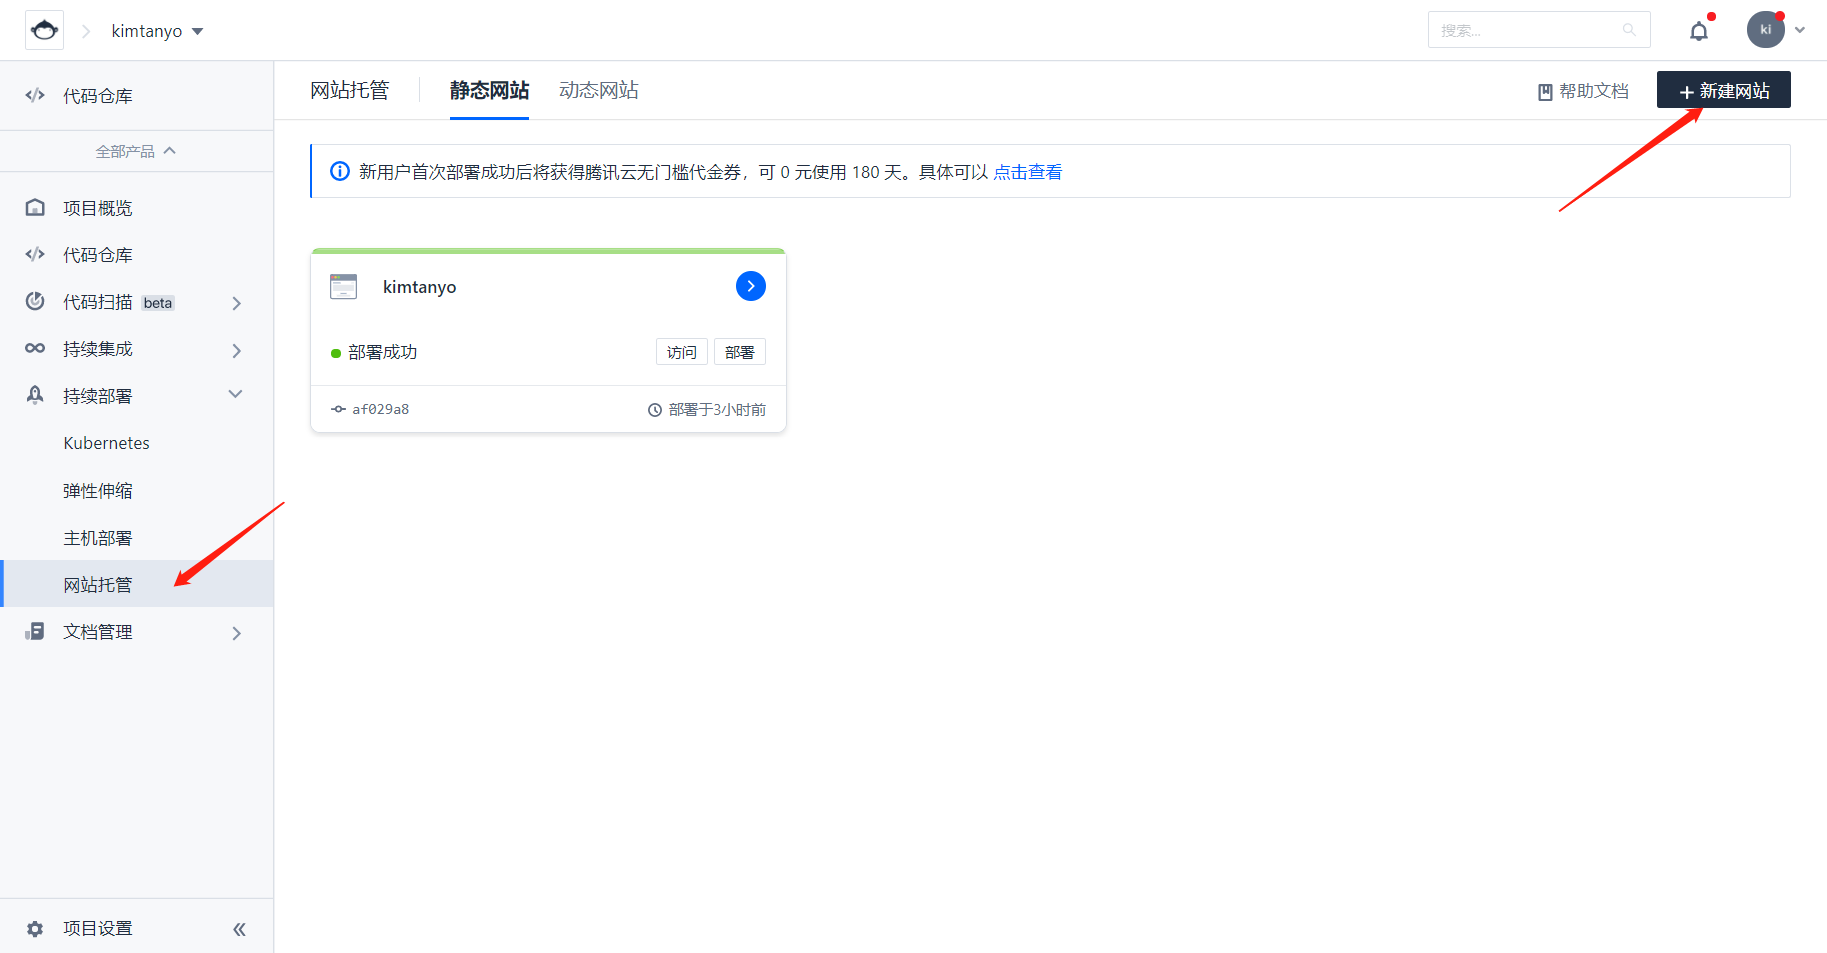Click the 新建网站 button
The image size is (1827, 953).
click(x=1724, y=90)
